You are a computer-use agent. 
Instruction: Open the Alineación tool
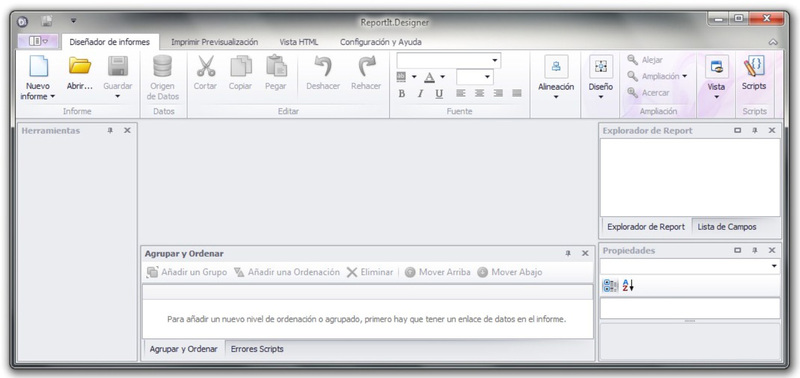pos(556,67)
